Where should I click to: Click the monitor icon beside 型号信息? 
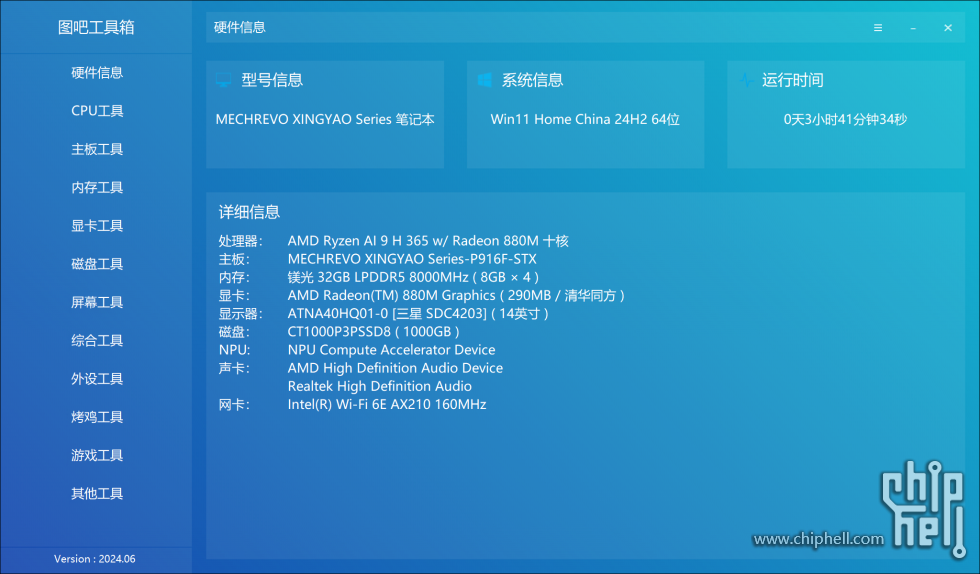click(x=223, y=80)
